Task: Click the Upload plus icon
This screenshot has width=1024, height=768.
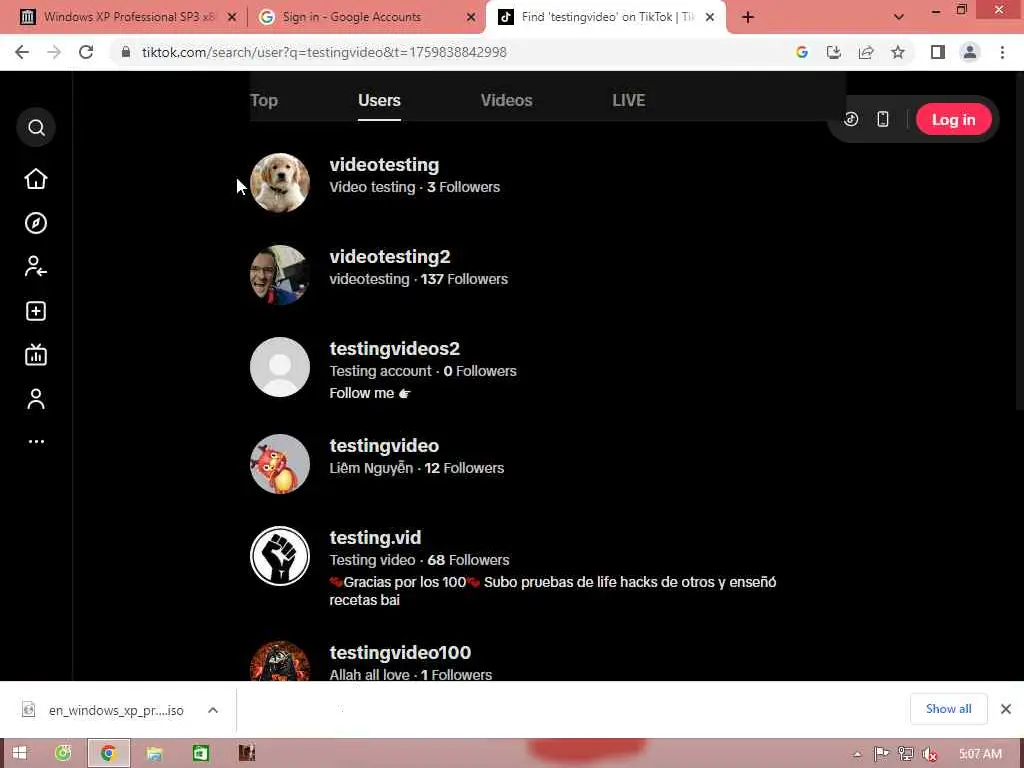Action: tap(36, 311)
